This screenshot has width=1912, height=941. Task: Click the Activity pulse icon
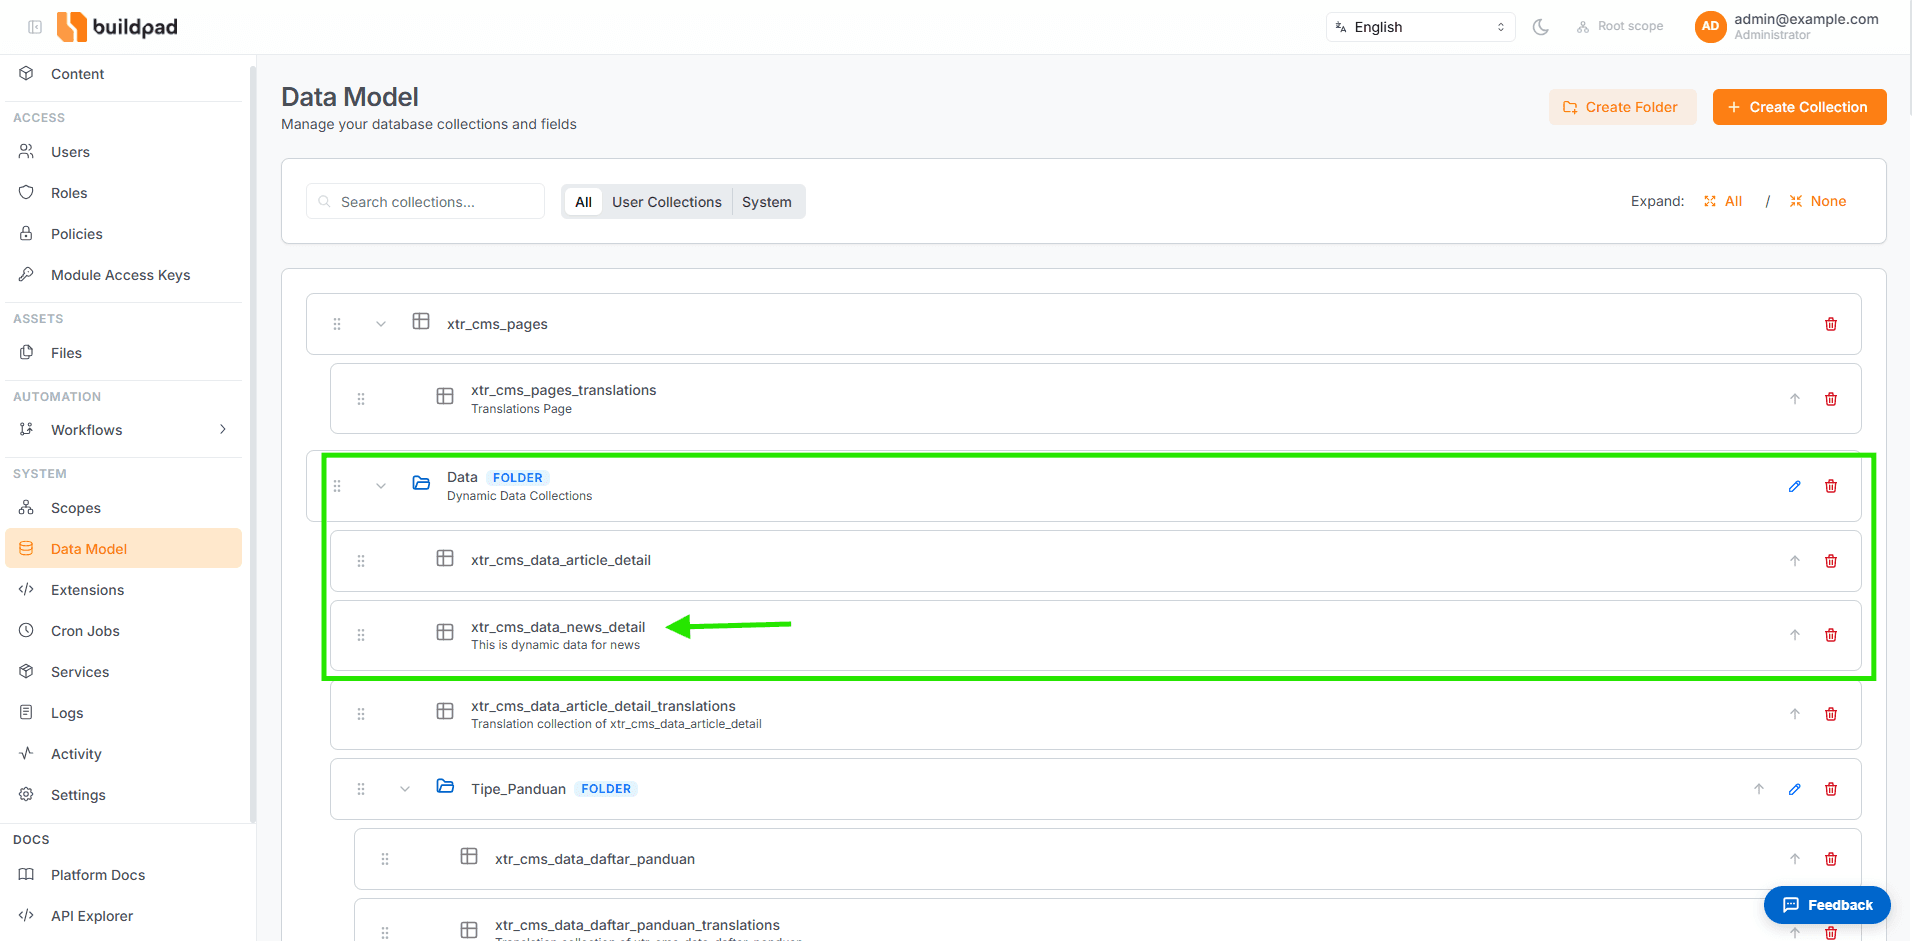pyautogui.click(x=26, y=753)
